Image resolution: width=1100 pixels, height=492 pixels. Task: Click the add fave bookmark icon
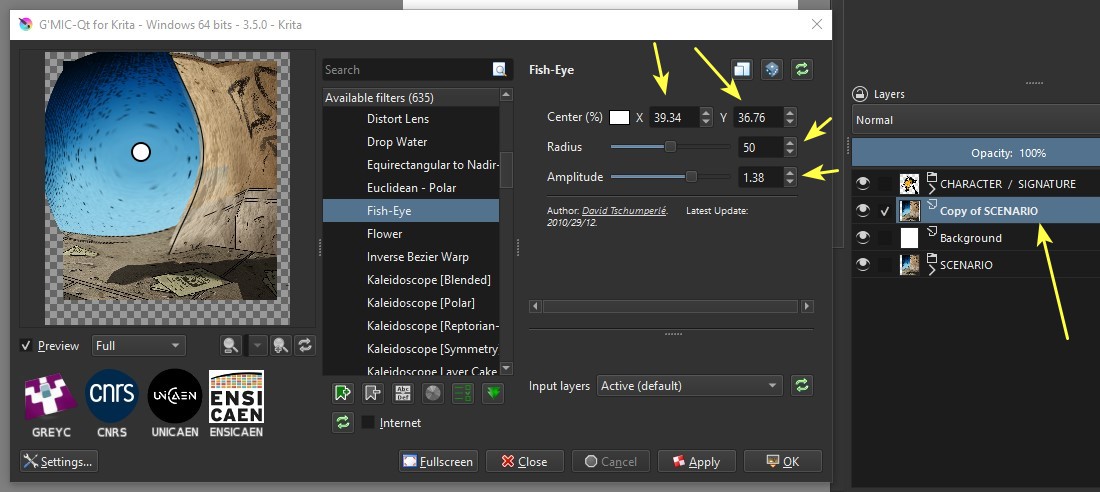(x=344, y=393)
